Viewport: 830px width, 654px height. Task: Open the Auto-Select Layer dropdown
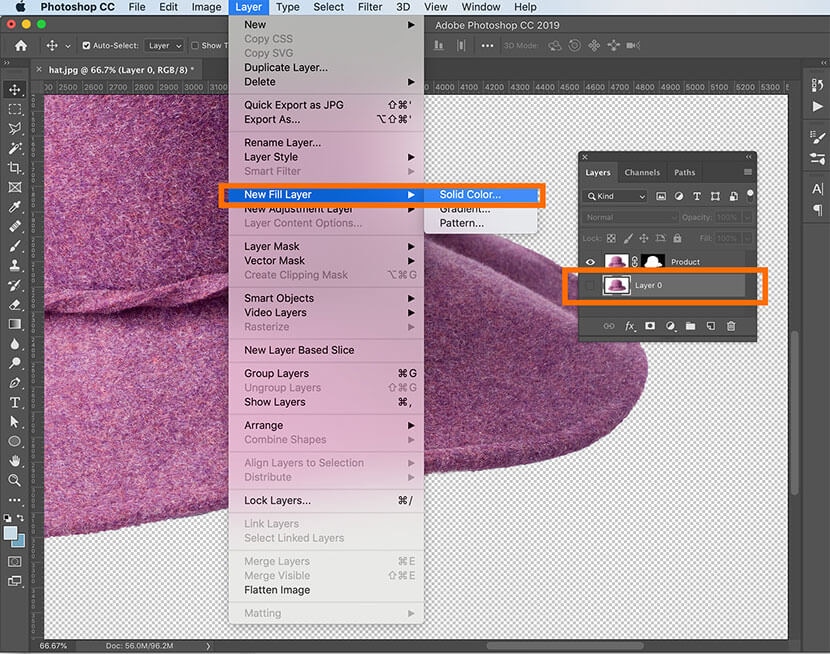click(x=164, y=45)
